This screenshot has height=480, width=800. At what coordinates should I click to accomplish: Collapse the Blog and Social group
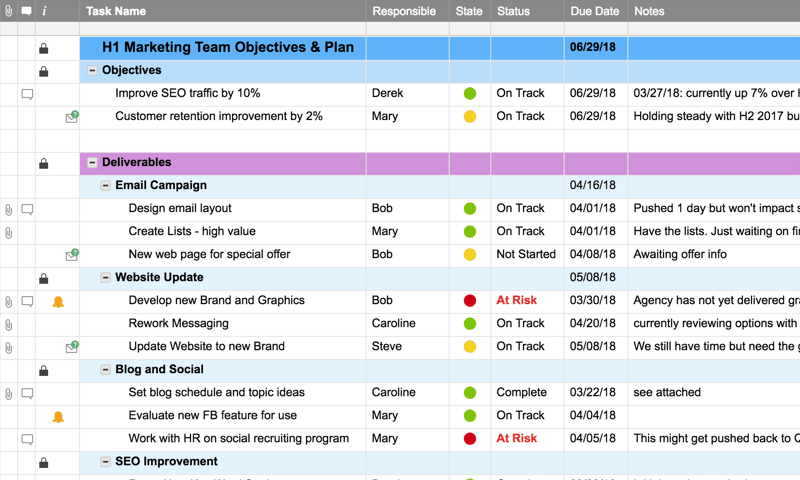pyautogui.click(x=105, y=370)
